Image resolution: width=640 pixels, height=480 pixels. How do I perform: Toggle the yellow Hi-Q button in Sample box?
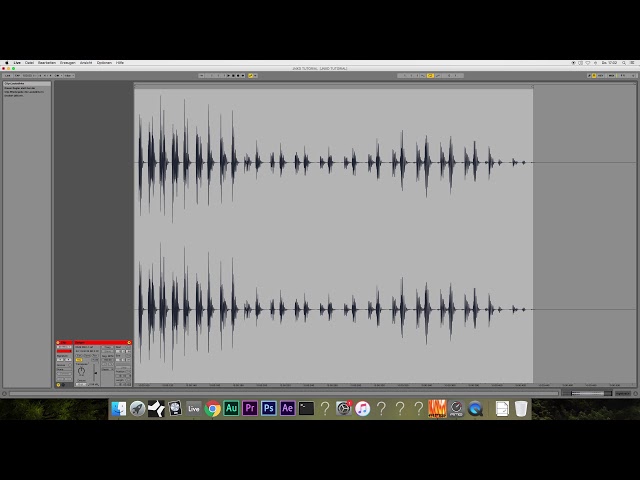[79, 360]
